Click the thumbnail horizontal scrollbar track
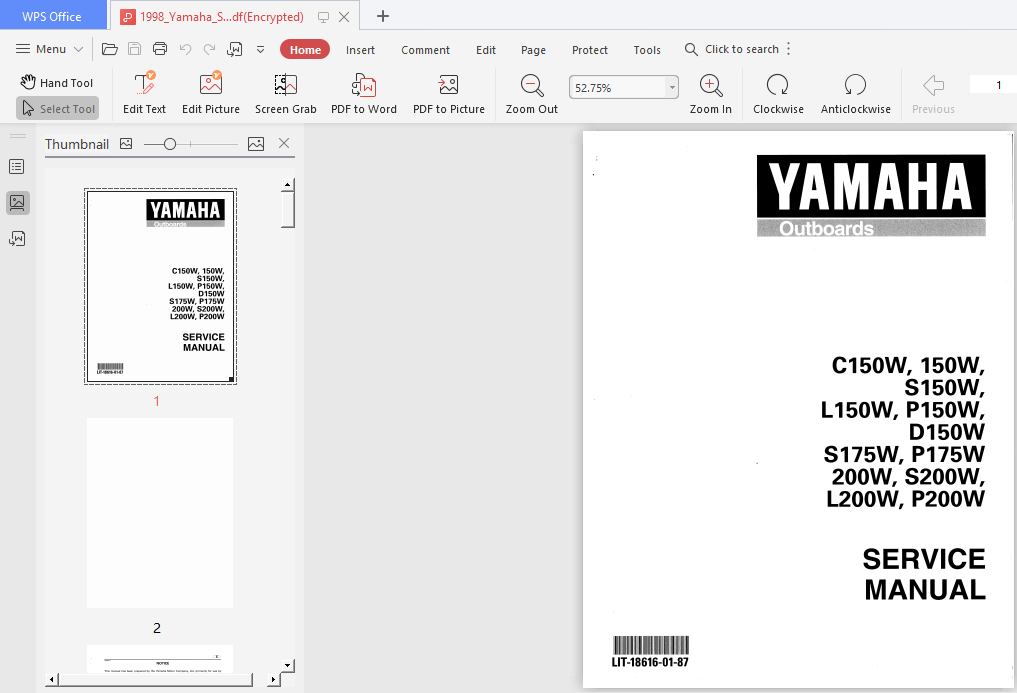1017x693 pixels. pyautogui.click(x=156, y=679)
